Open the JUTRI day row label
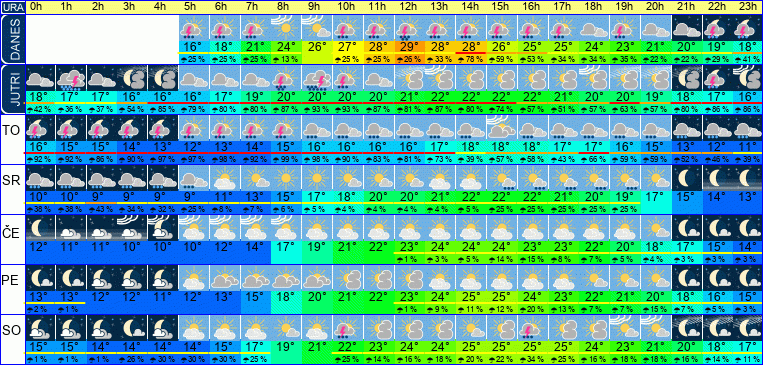 [12, 89]
